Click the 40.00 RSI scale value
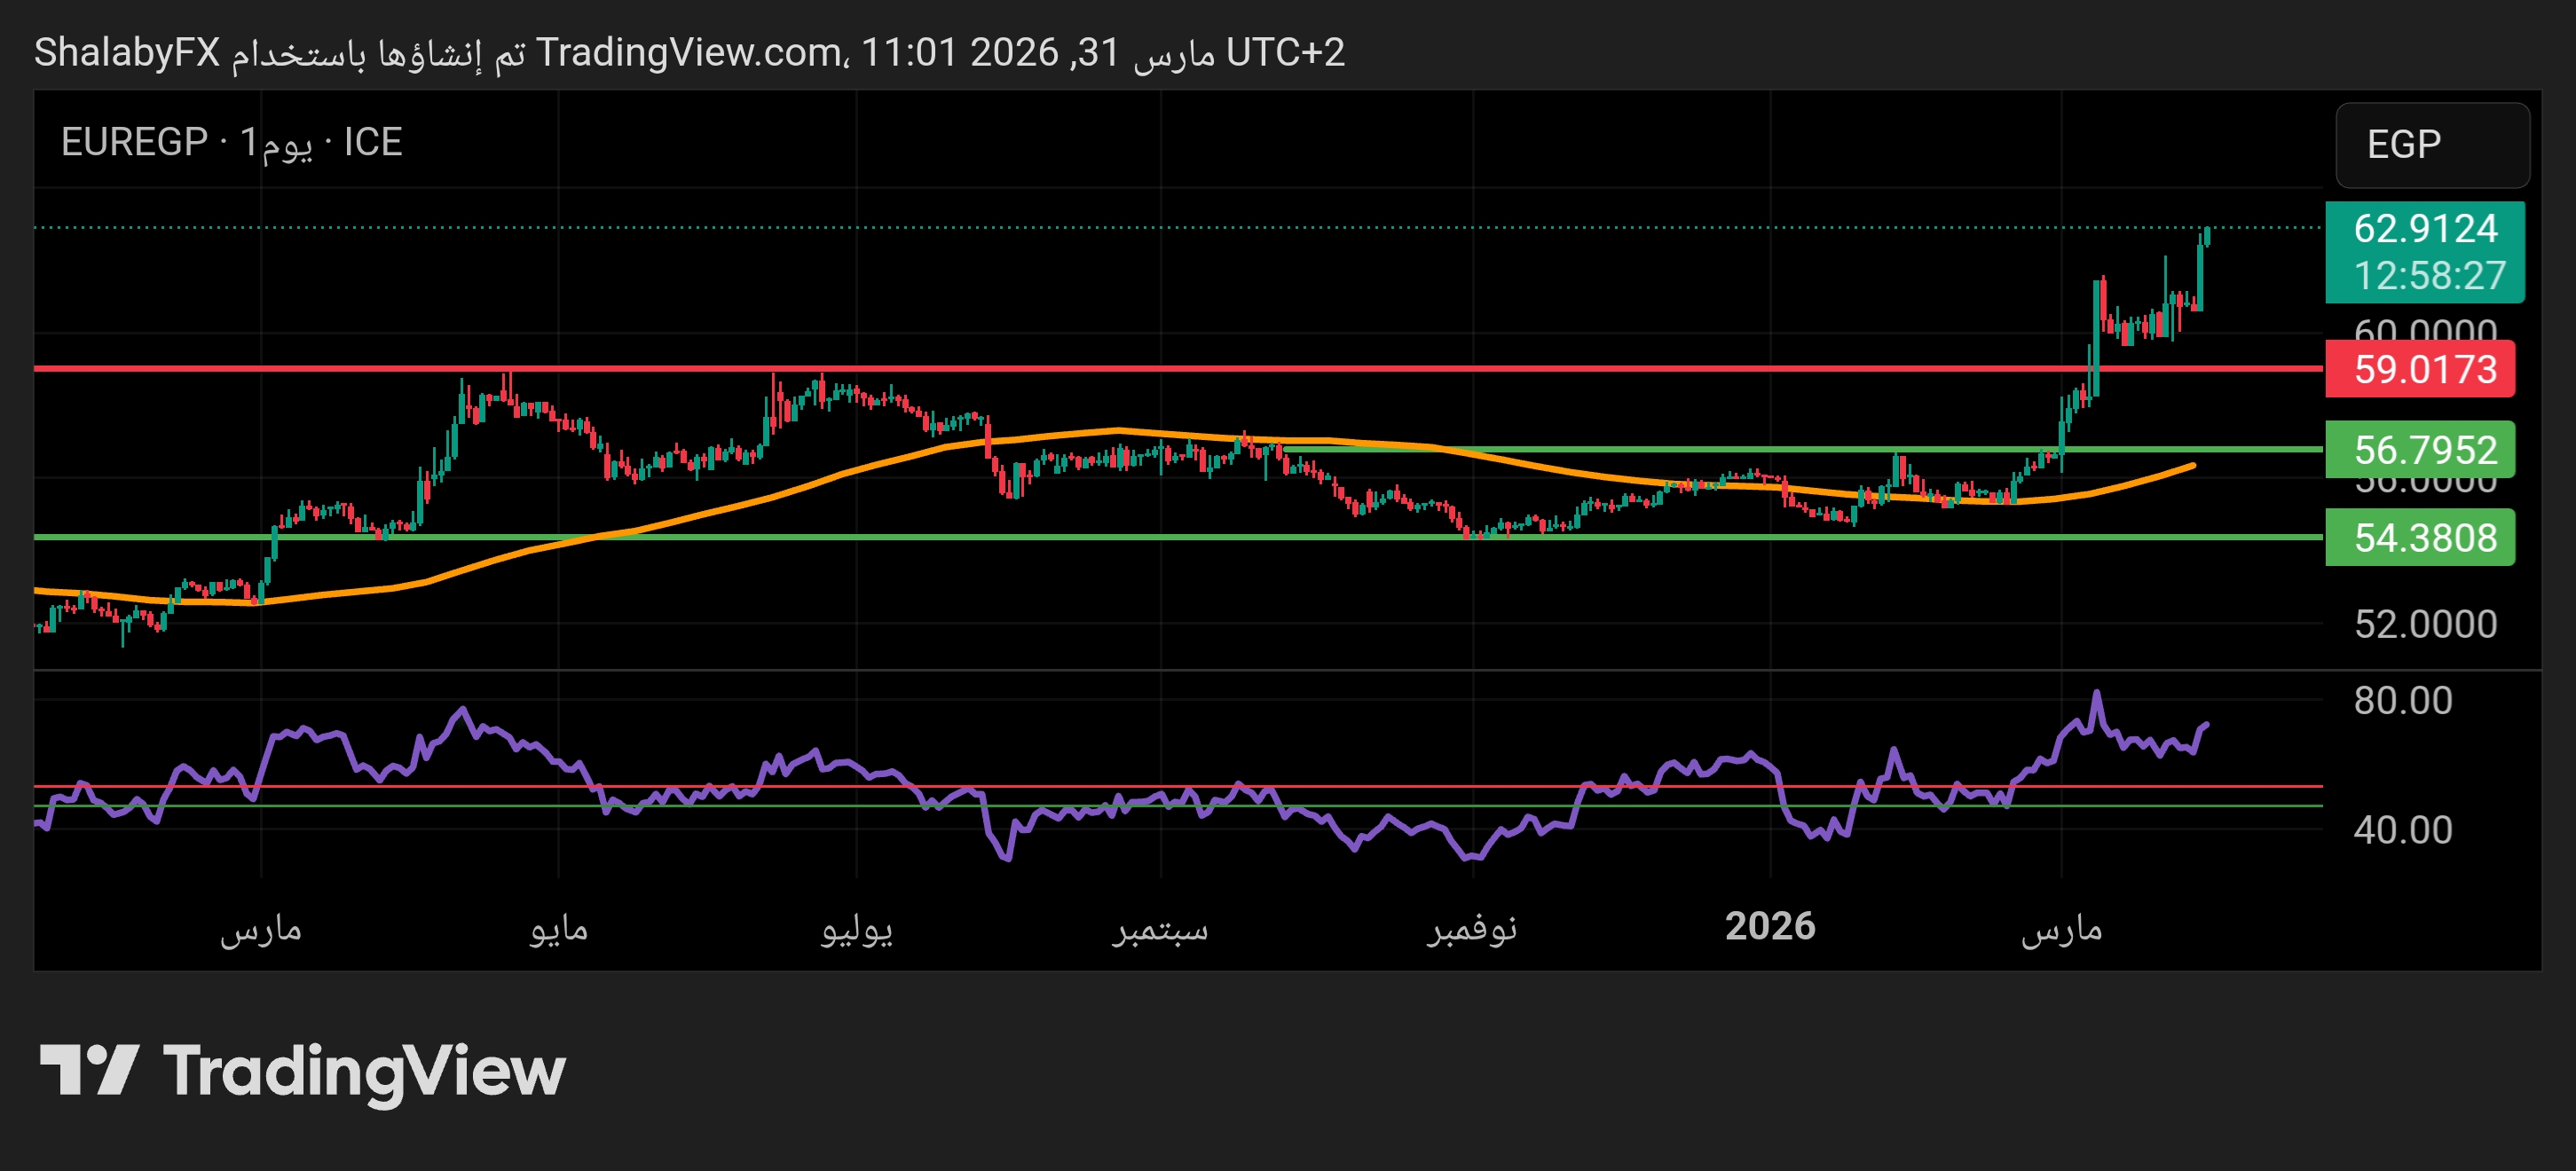 coord(2402,830)
